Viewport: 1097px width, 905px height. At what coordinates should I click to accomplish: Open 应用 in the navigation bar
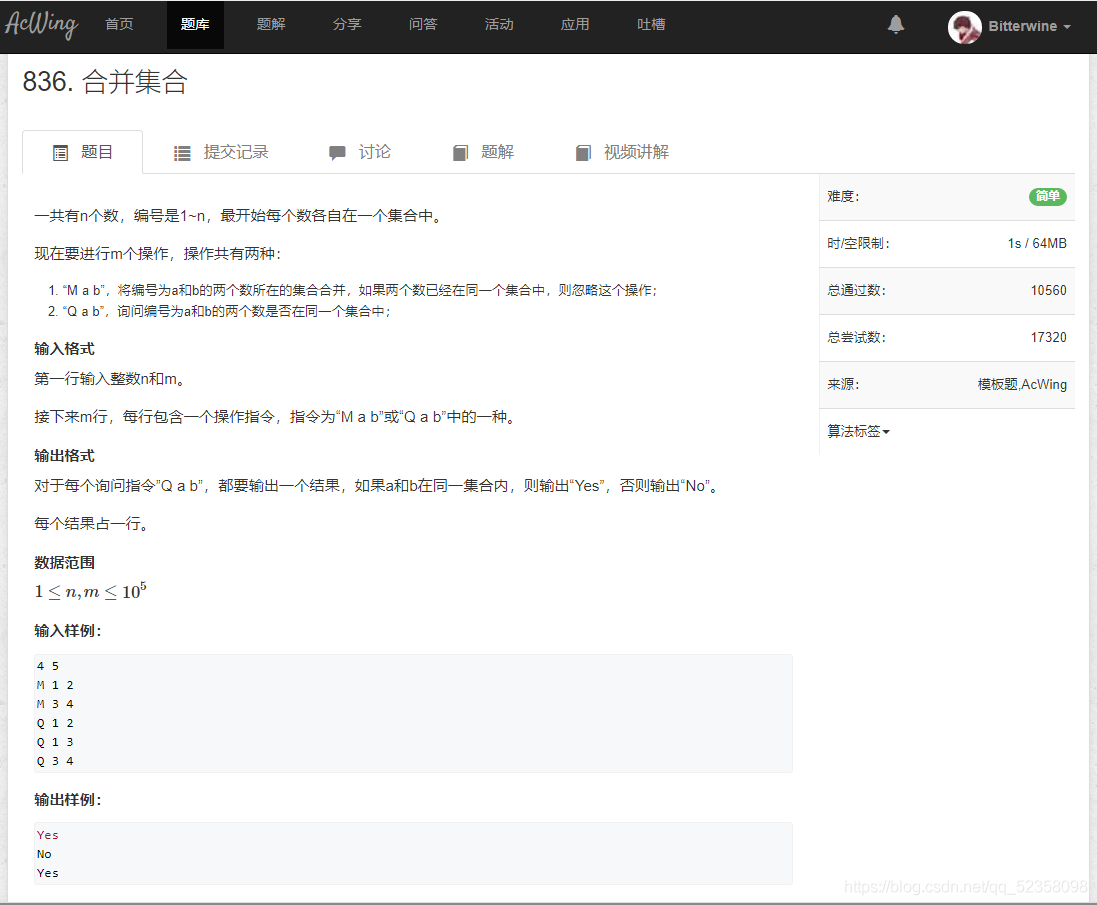click(x=575, y=24)
